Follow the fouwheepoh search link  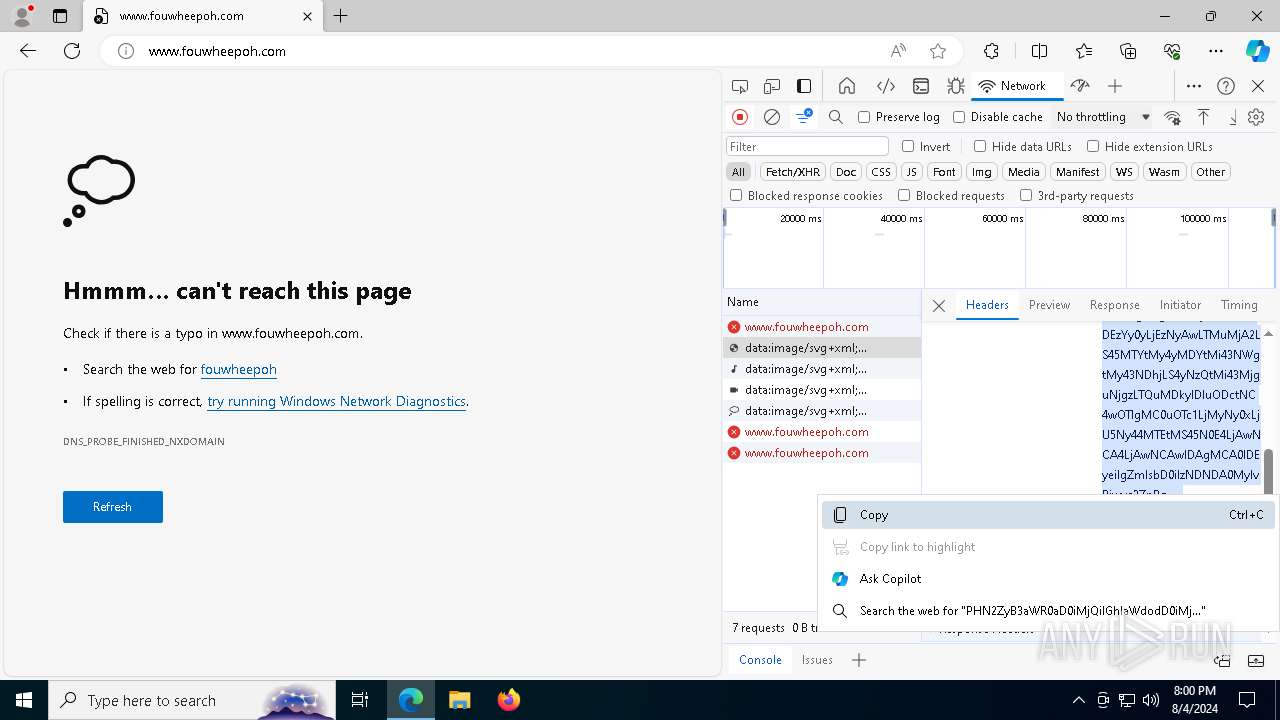click(238, 369)
